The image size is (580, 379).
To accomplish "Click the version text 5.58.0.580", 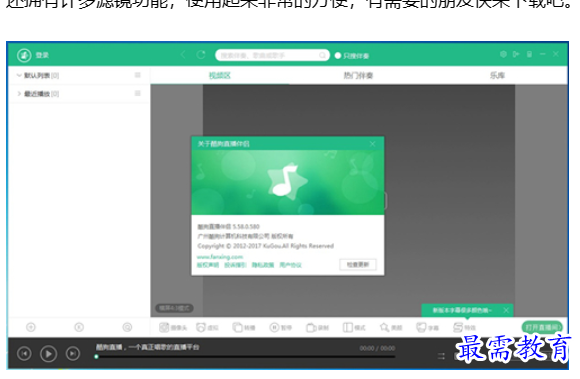I will pos(246,226).
